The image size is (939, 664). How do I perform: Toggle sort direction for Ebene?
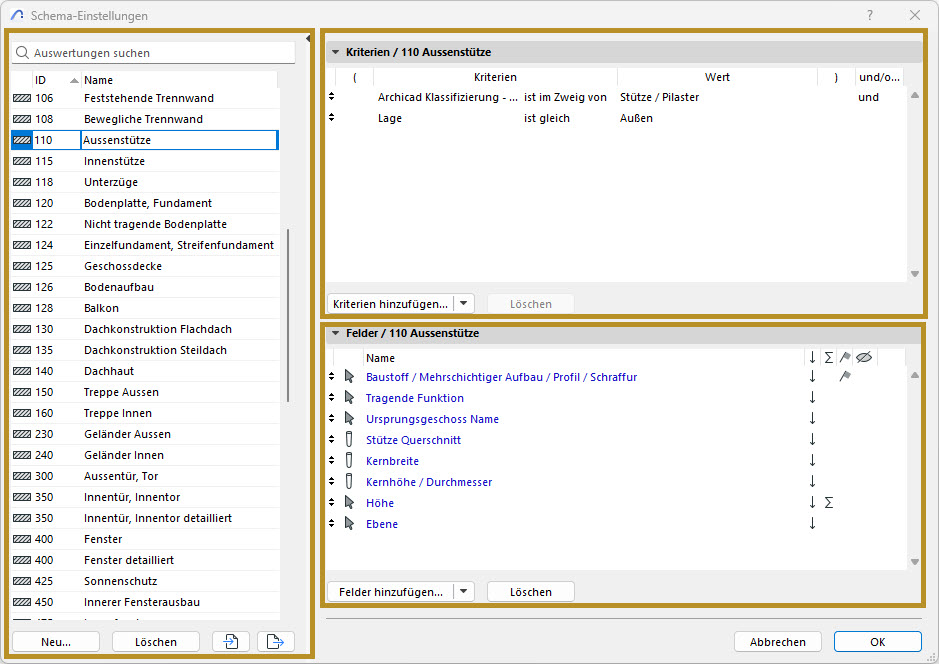tap(812, 523)
